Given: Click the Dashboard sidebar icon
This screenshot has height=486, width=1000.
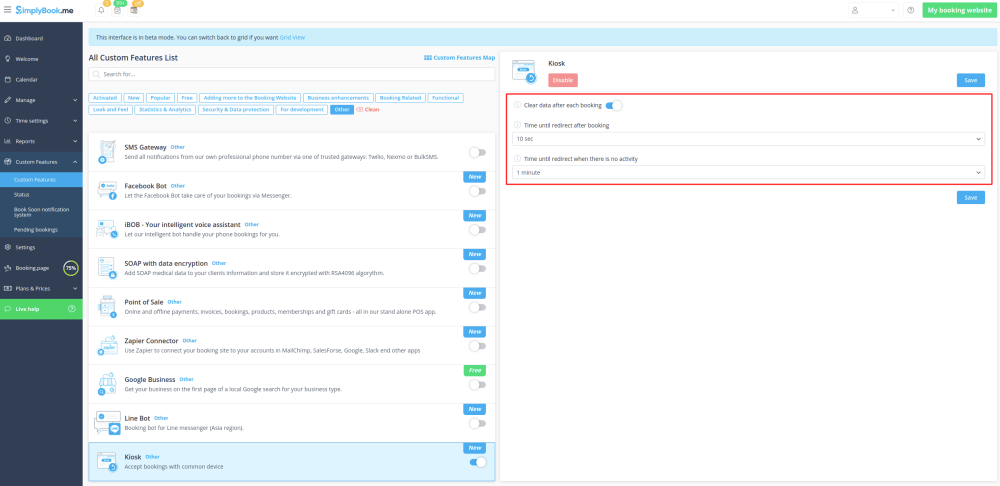Looking at the screenshot, I should (x=8, y=38).
